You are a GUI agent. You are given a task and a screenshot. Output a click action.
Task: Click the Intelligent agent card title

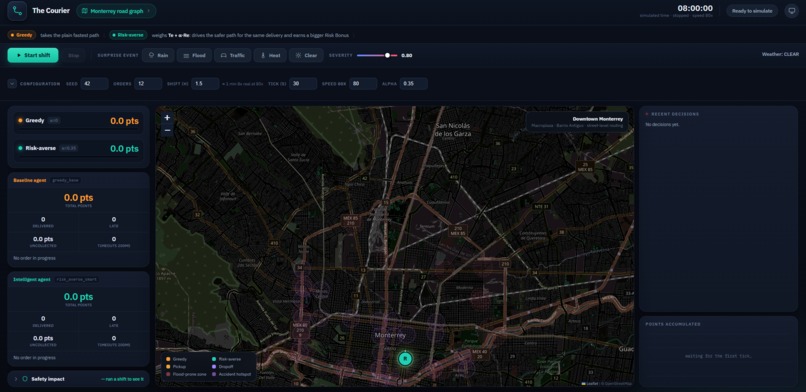point(32,279)
